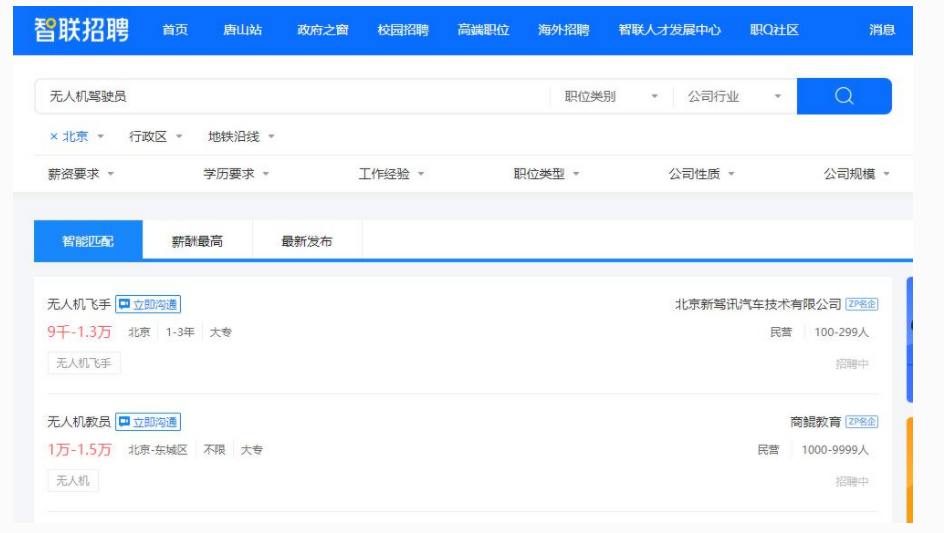Open 校园招聘 navigation item

pyautogui.click(x=403, y=30)
